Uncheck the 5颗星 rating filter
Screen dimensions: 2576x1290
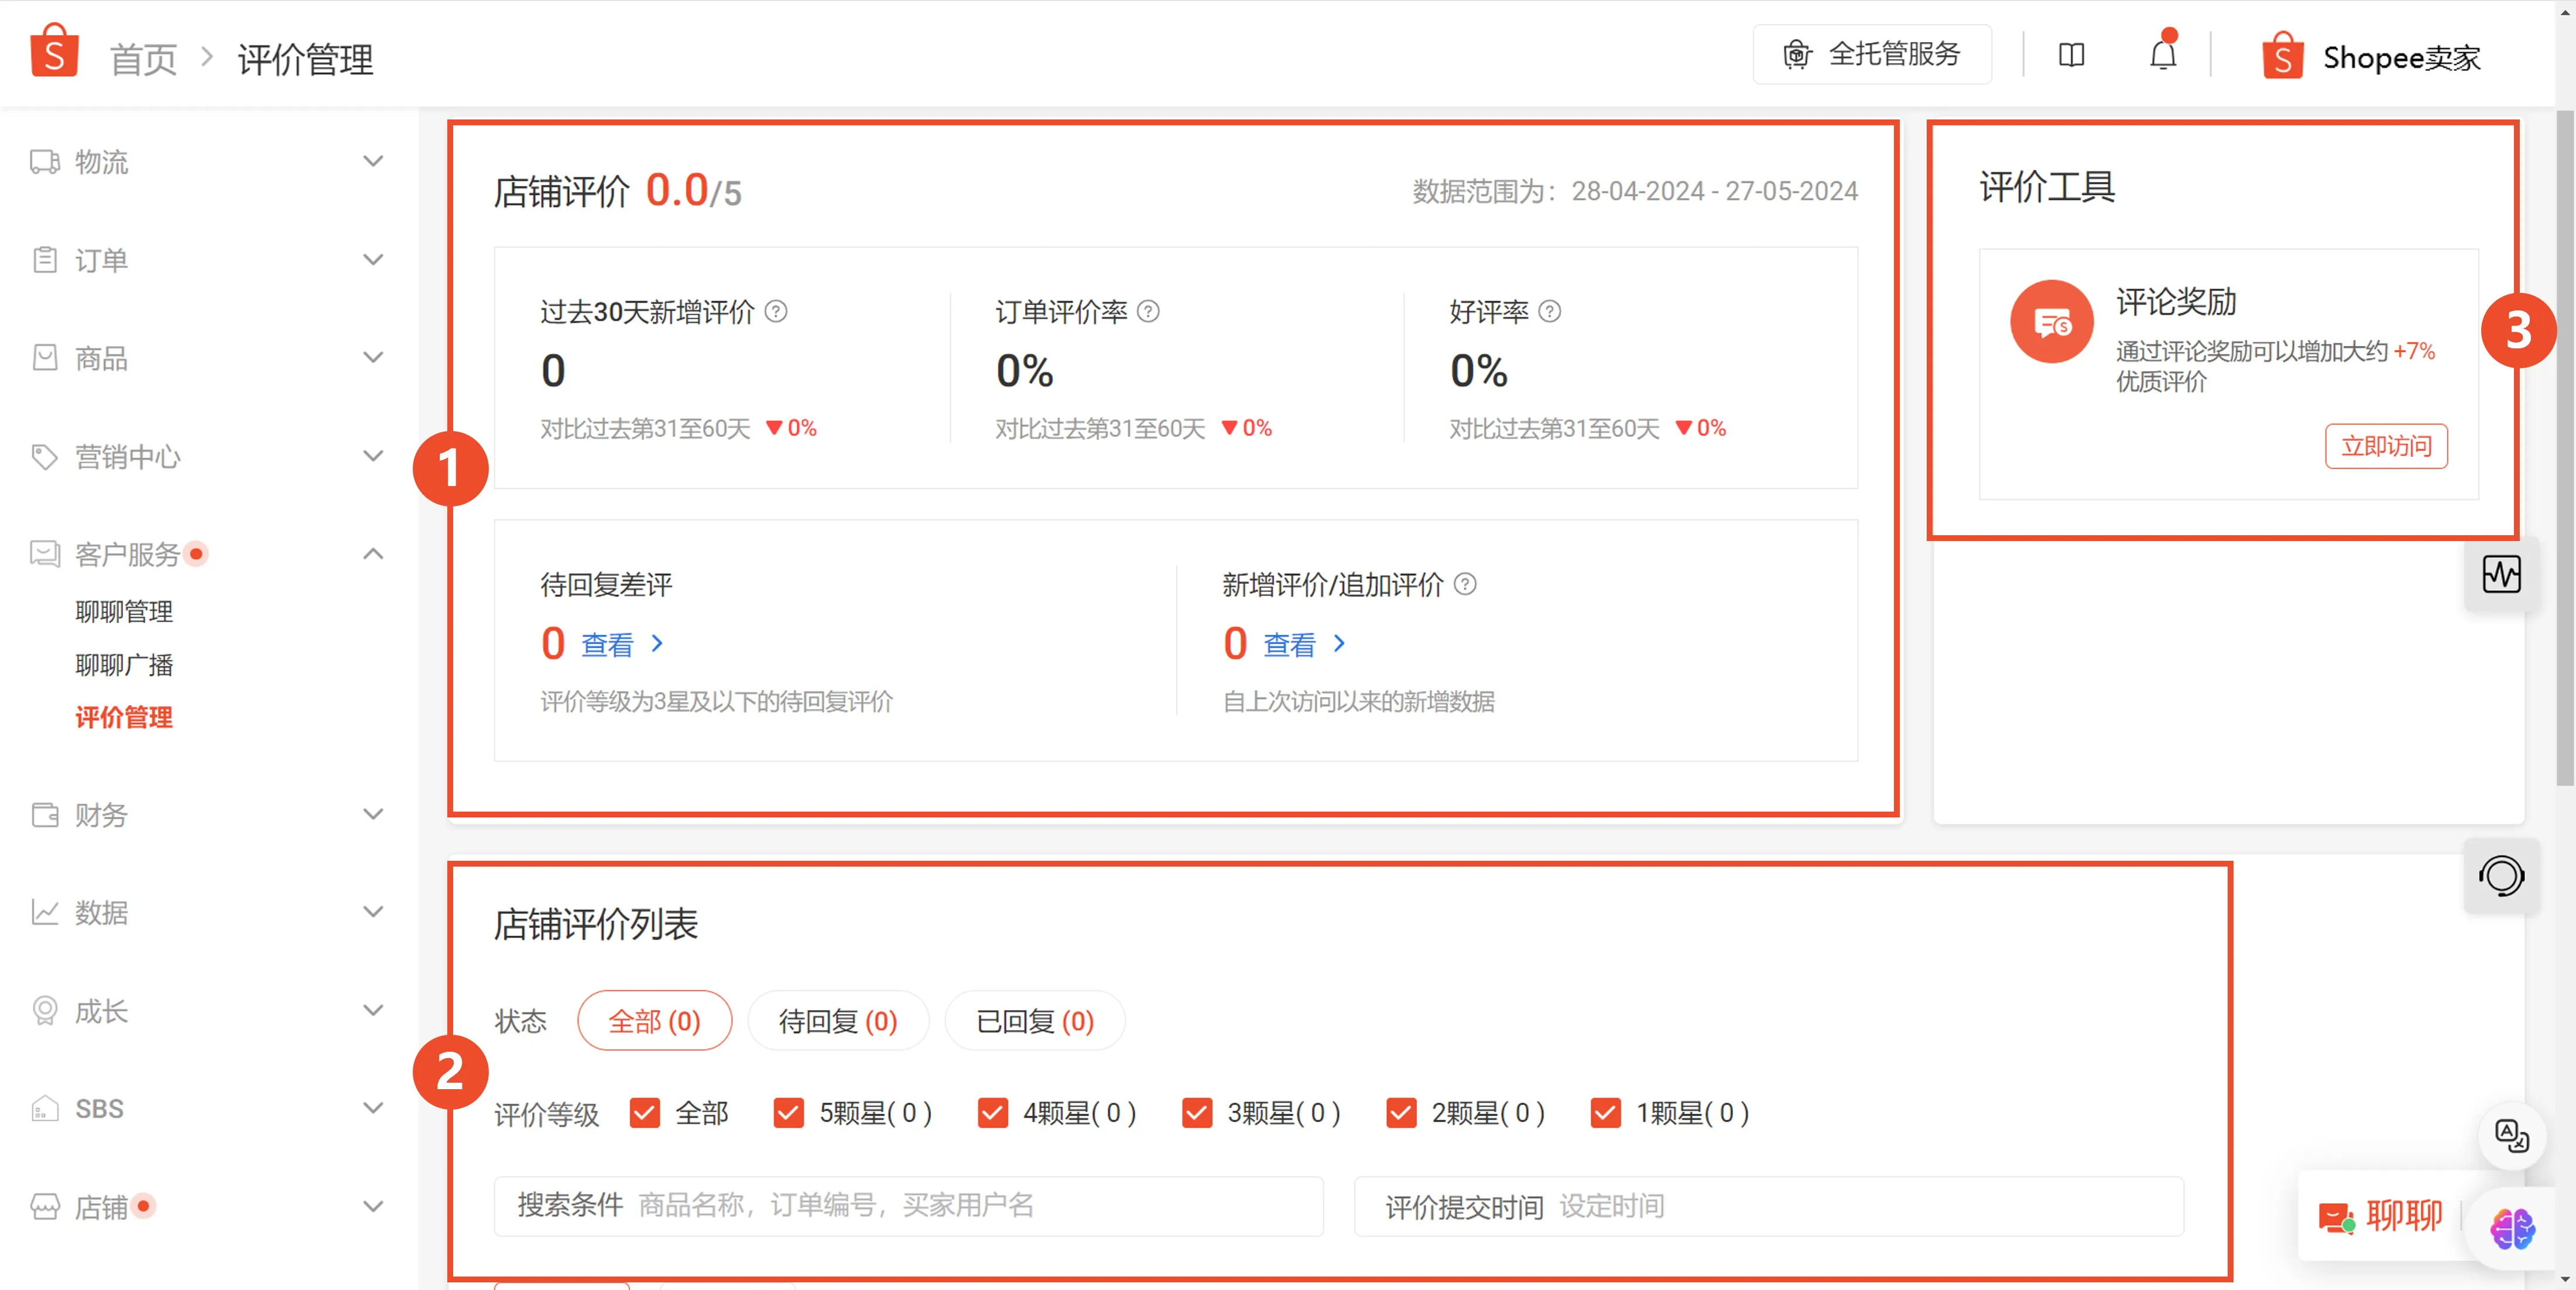[x=789, y=1113]
